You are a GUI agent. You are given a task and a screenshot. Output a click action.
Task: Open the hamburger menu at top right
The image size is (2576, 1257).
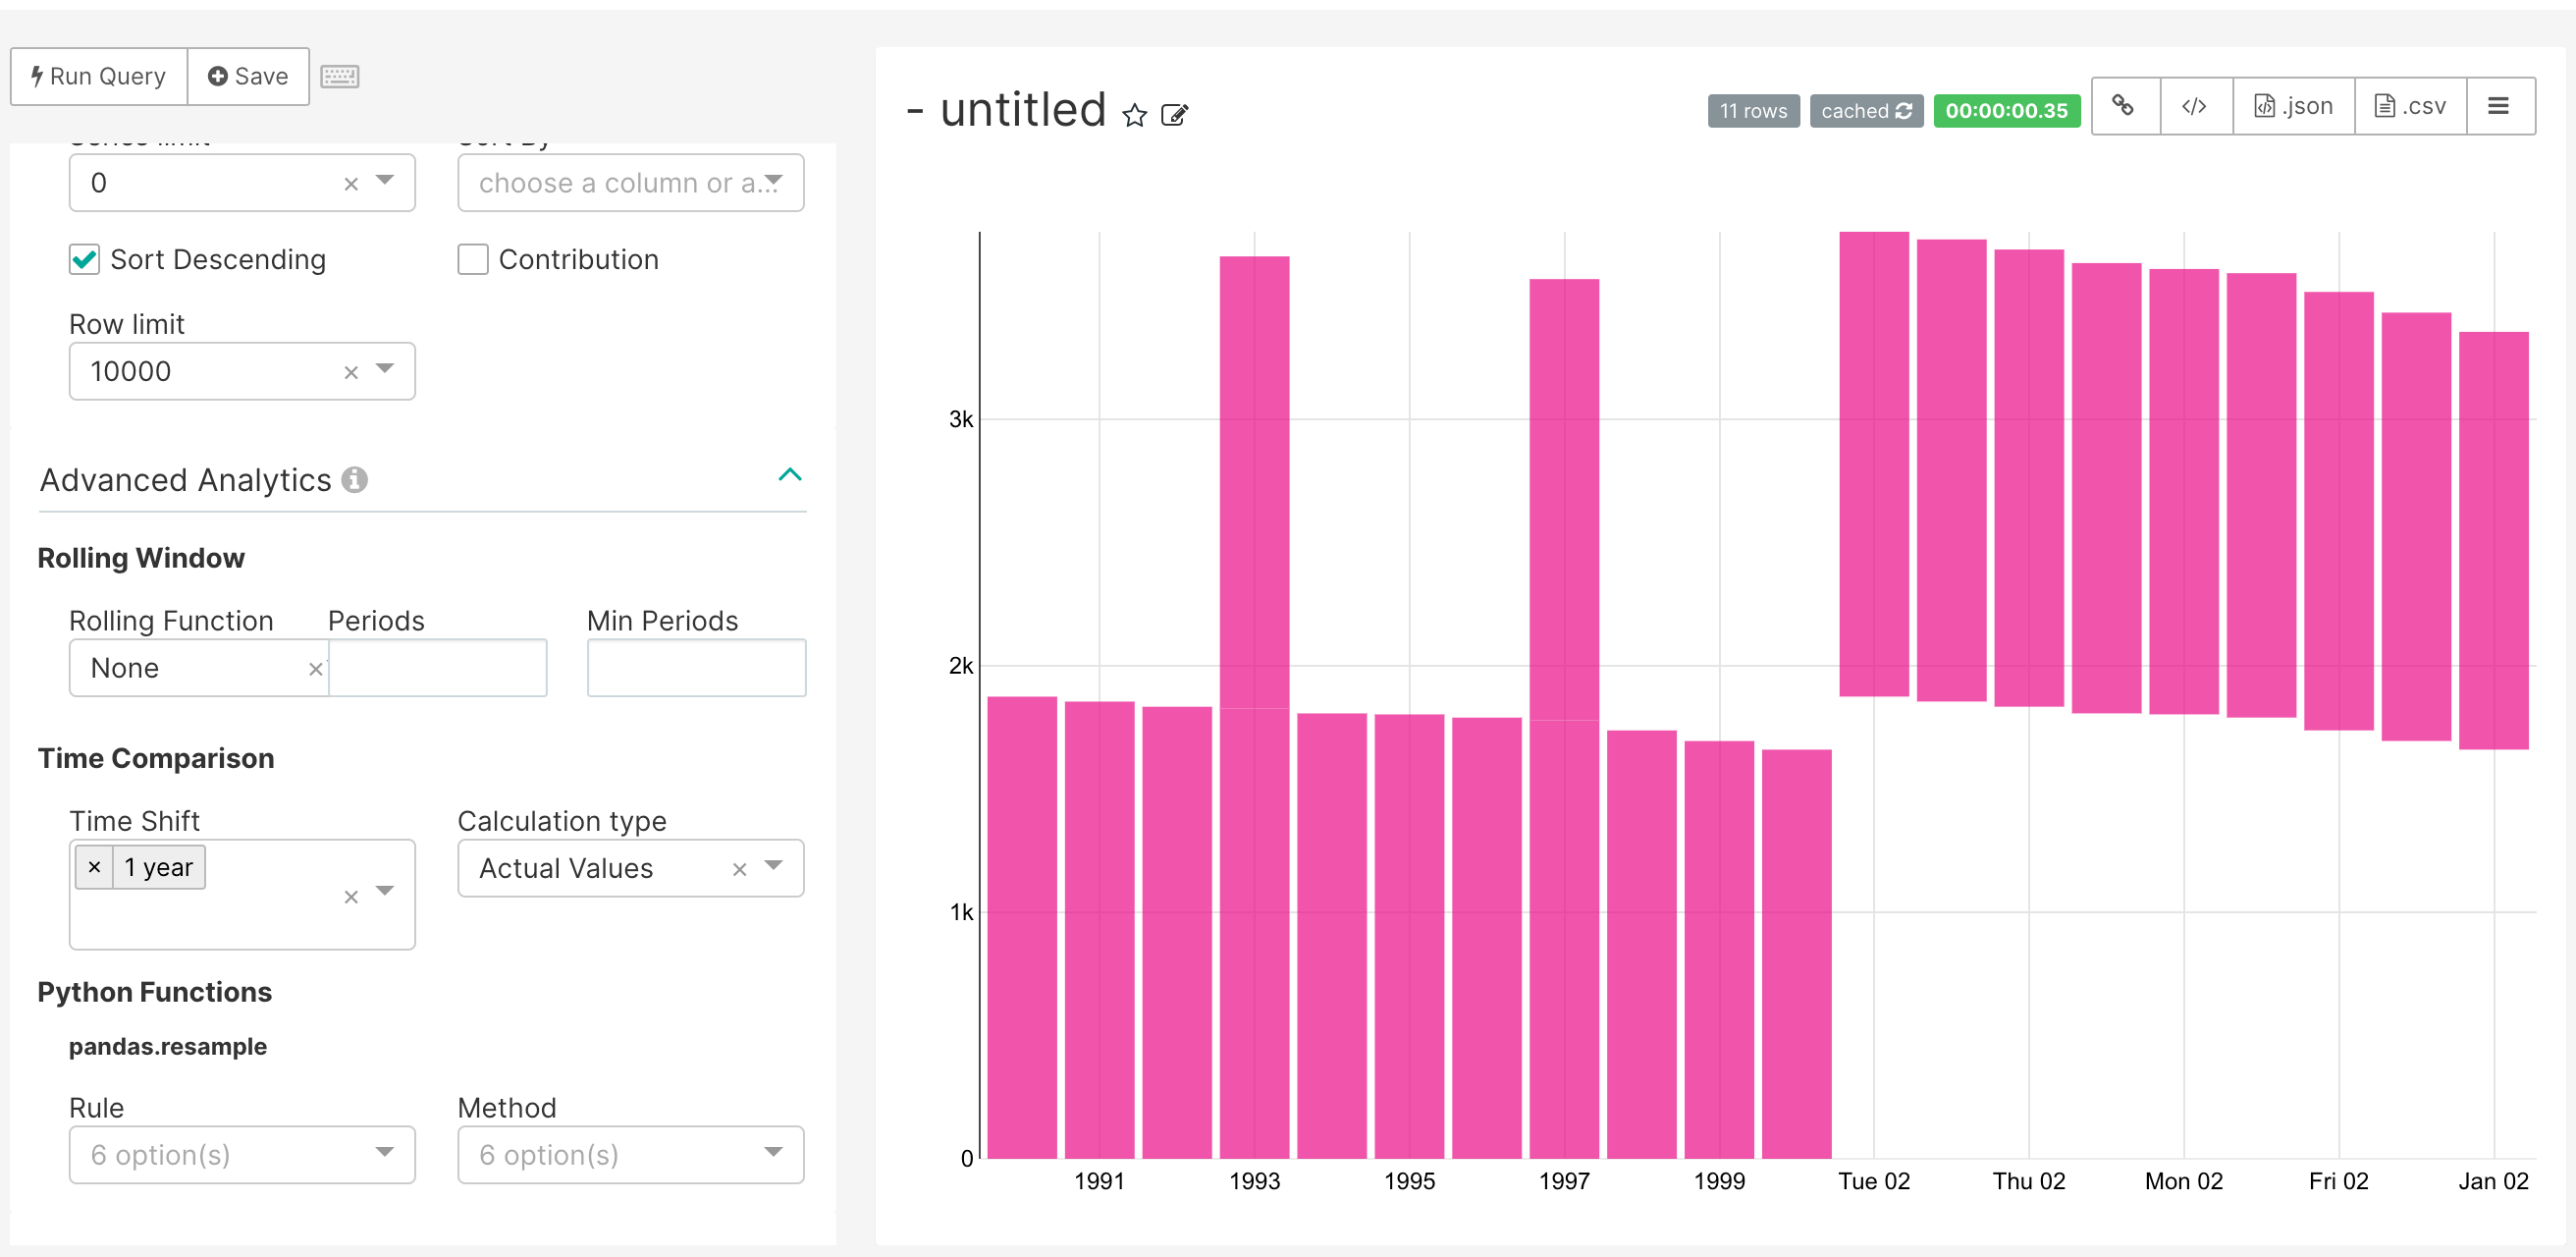pos(2498,106)
